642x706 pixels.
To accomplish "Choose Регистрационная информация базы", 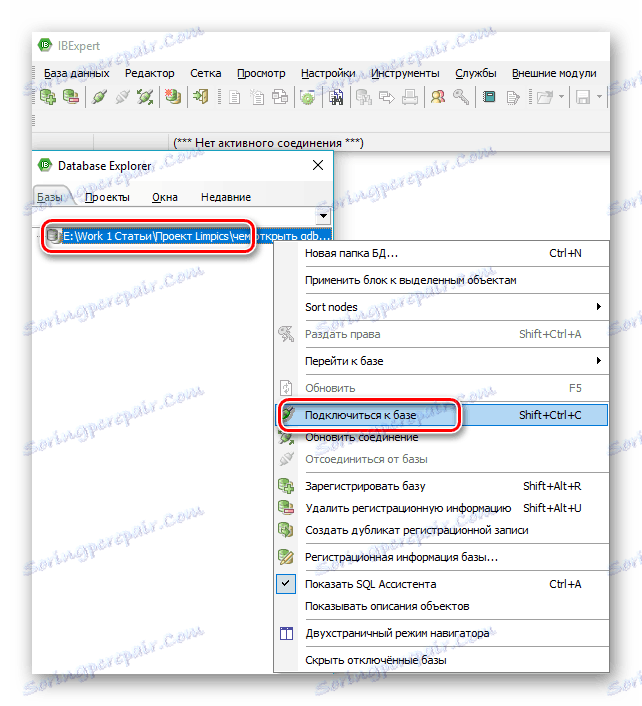I will pos(442,557).
